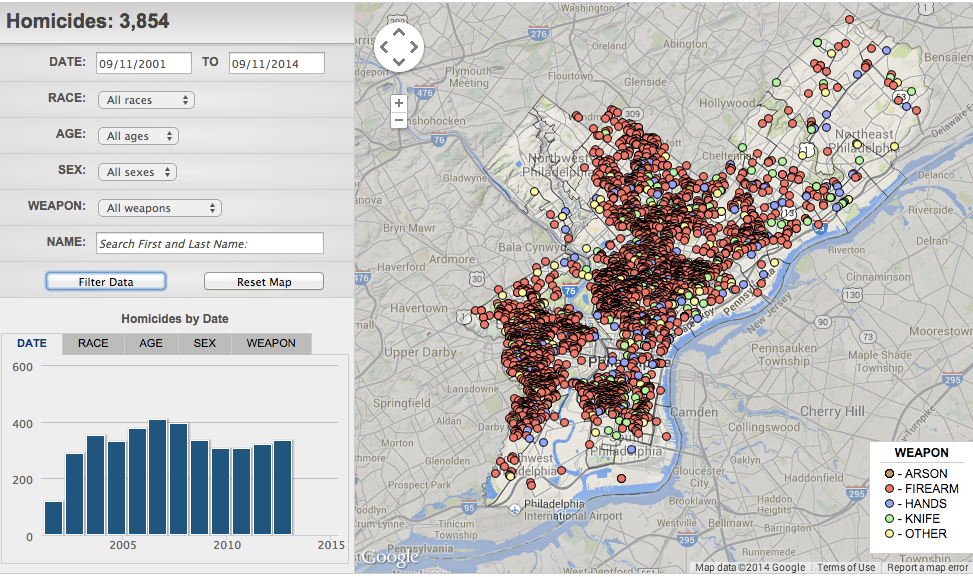Click the FIREARM red legend swatch
Viewport: 973px width, 577px height.
[888, 489]
